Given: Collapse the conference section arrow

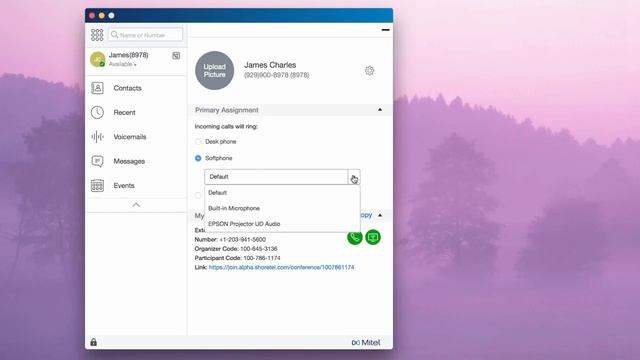Looking at the screenshot, I should [380, 215].
